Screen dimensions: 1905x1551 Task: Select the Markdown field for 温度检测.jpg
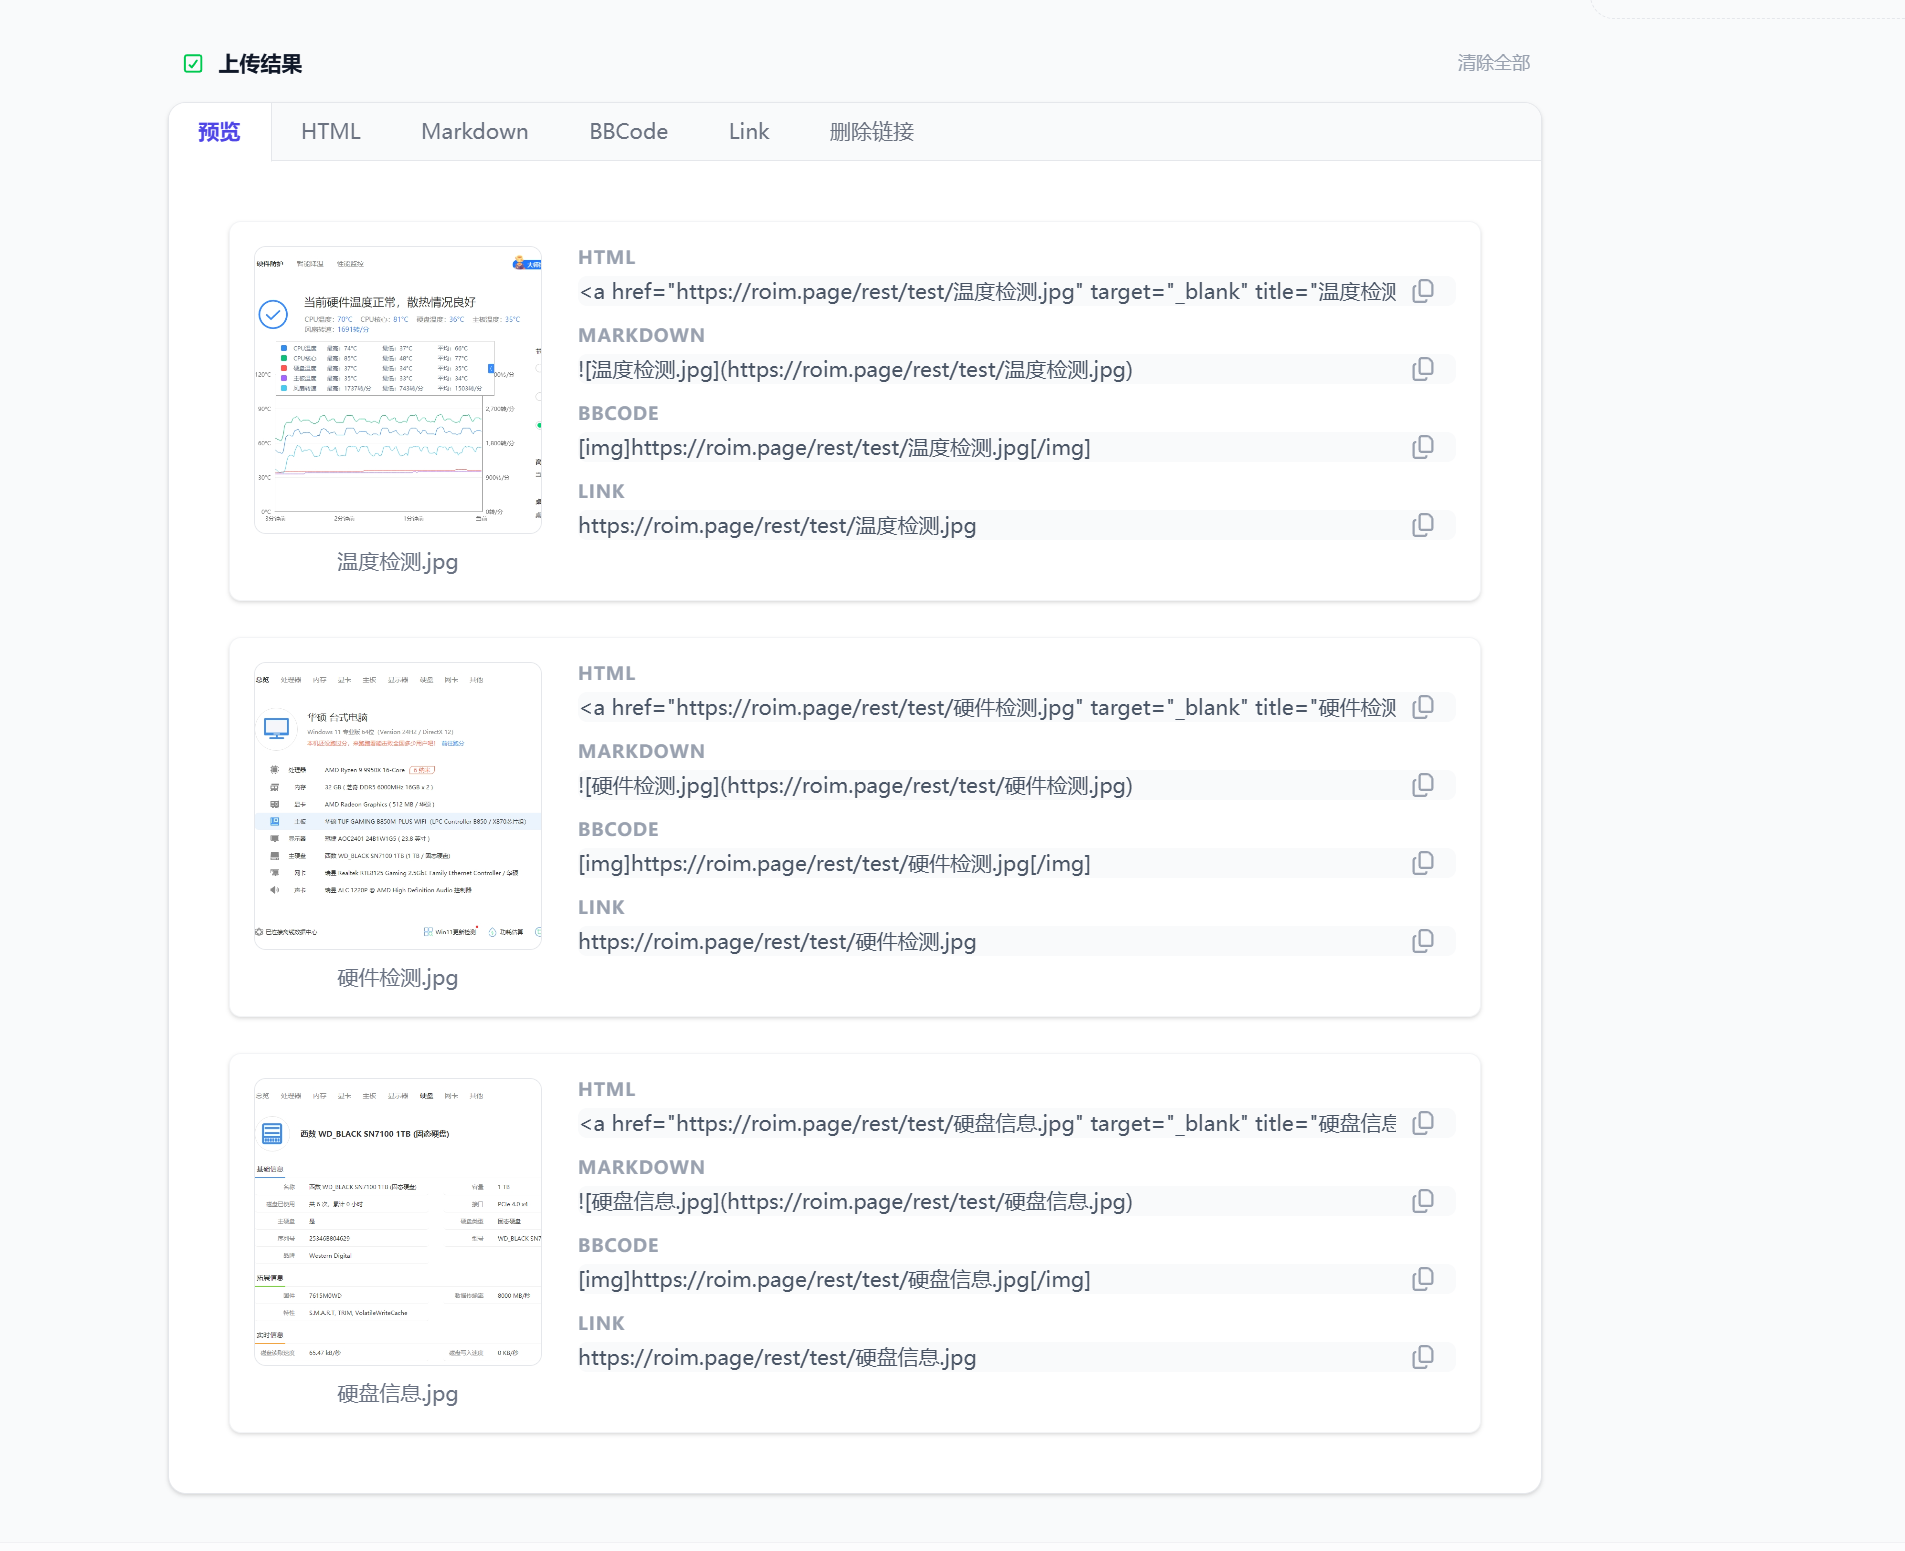click(x=988, y=369)
